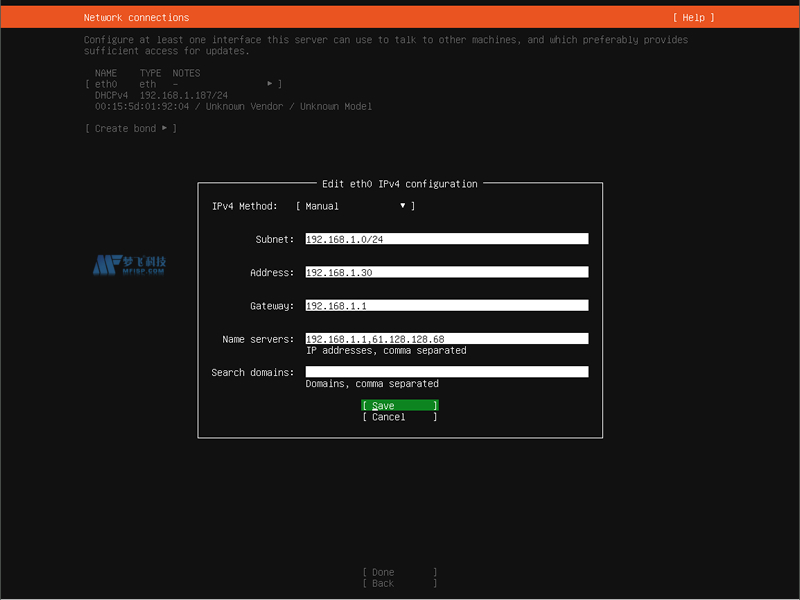Image resolution: width=800 pixels, height=600 pixels.
Task: Click the Save button
Action: tap(398, 405)
